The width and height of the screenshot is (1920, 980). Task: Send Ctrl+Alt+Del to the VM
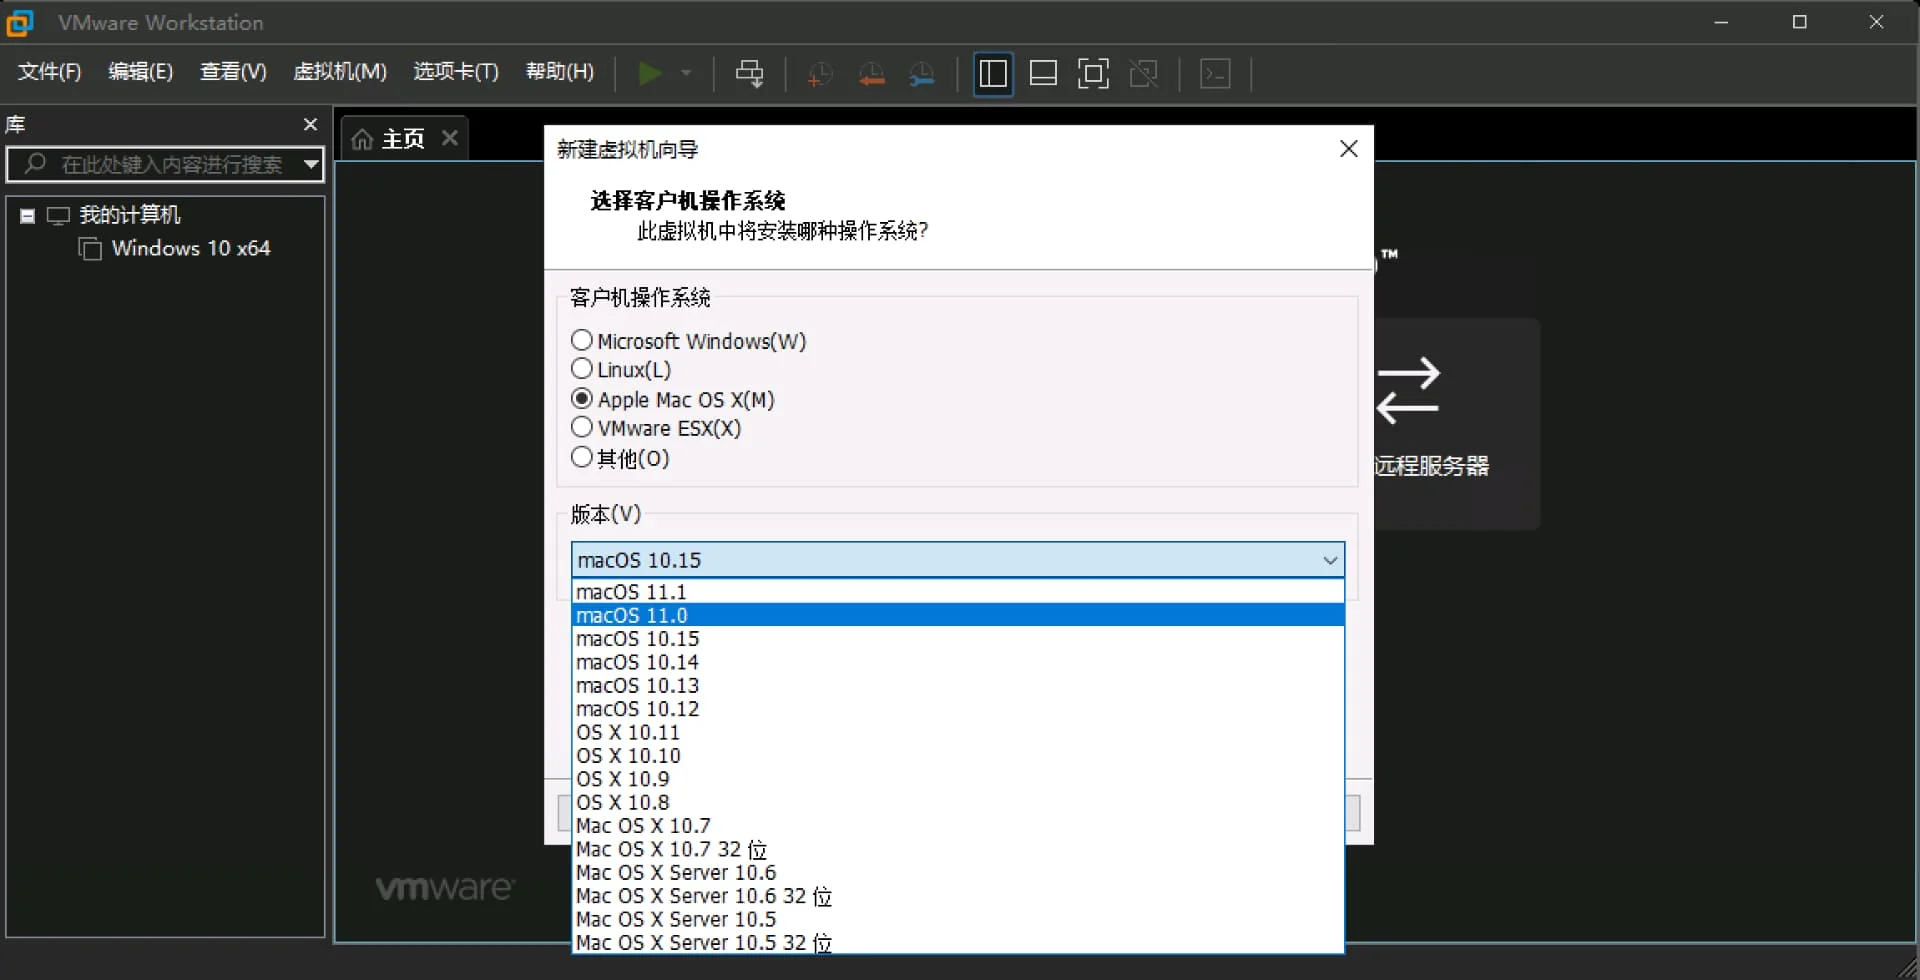750,73
